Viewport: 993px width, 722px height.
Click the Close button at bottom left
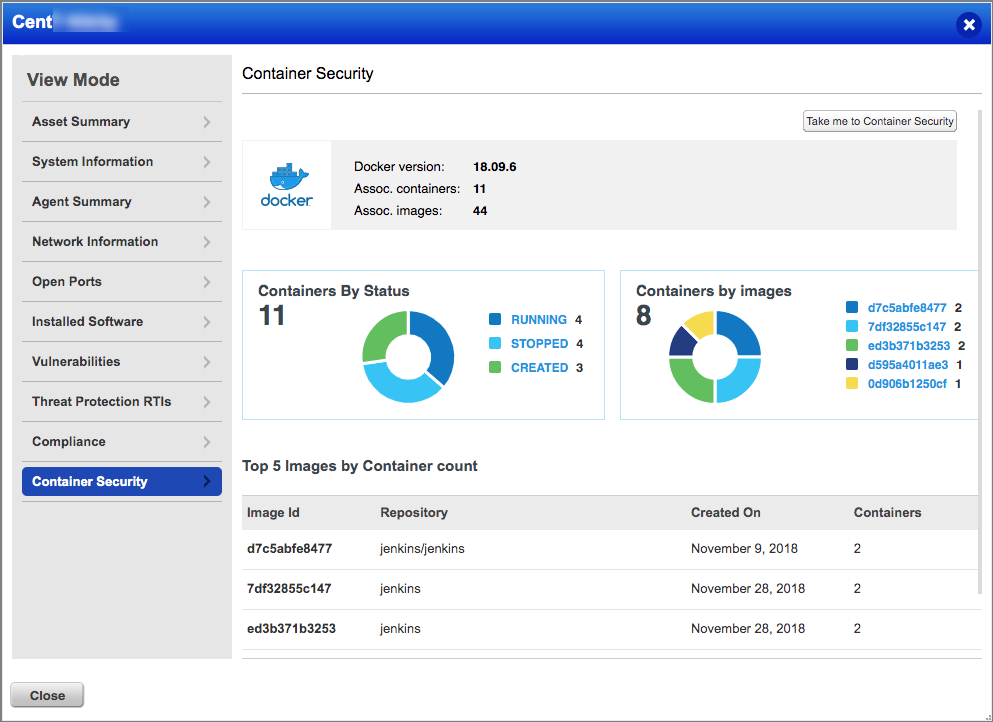[46, 694]
